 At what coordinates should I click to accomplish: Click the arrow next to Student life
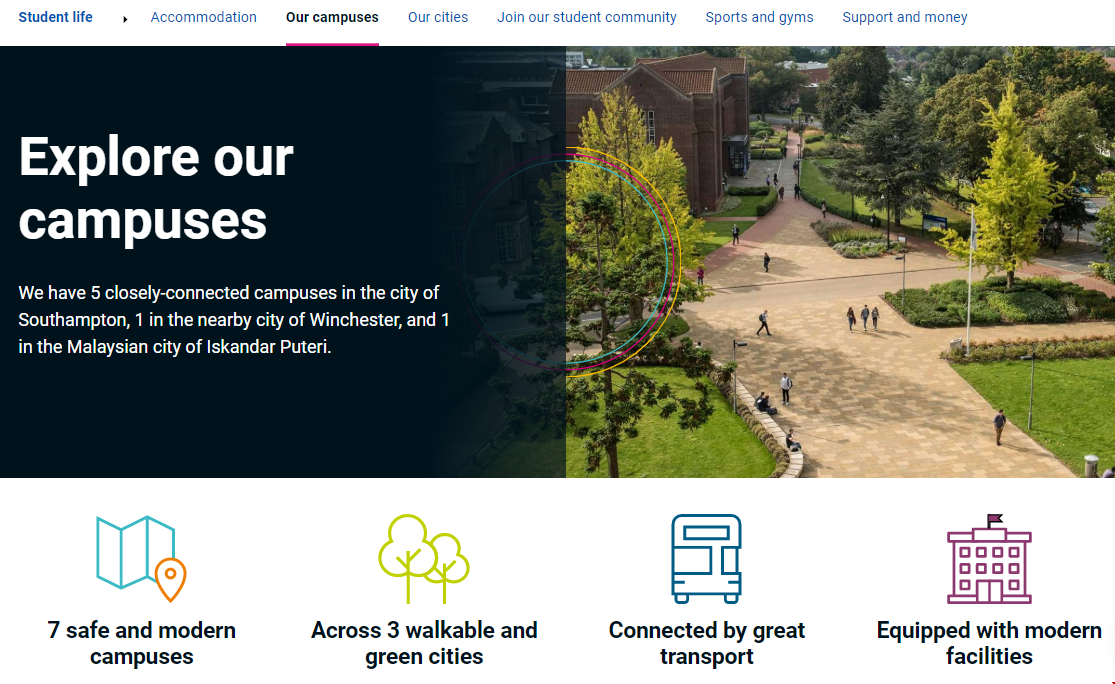point(125,18)
